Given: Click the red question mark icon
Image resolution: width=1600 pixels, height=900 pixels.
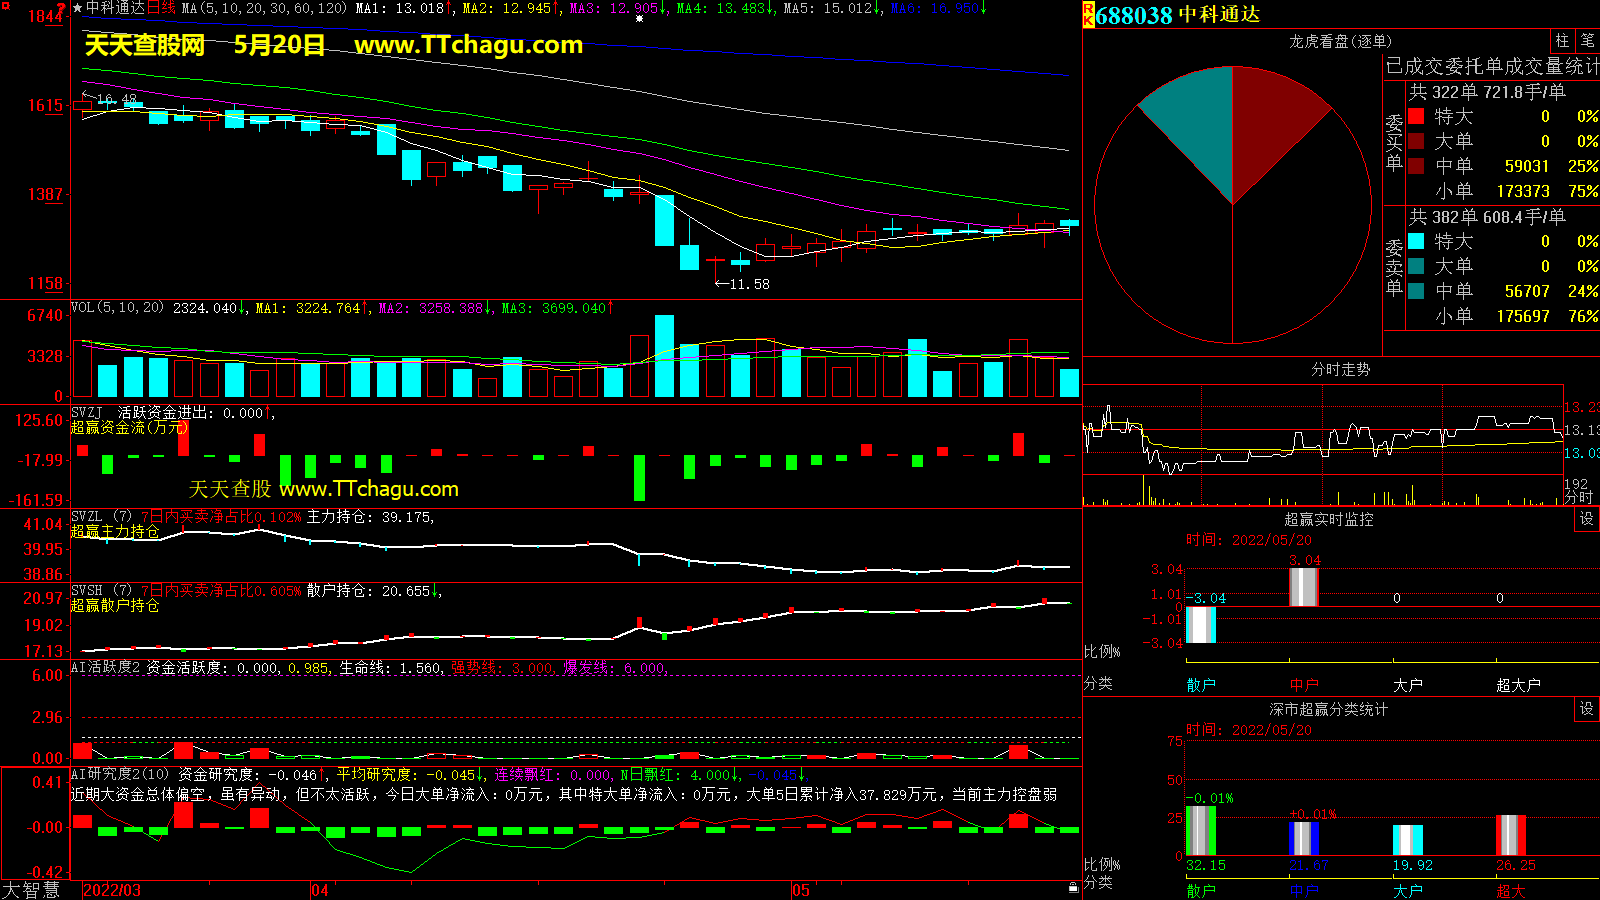Looking at the screenshot, I should coord(62,8).
